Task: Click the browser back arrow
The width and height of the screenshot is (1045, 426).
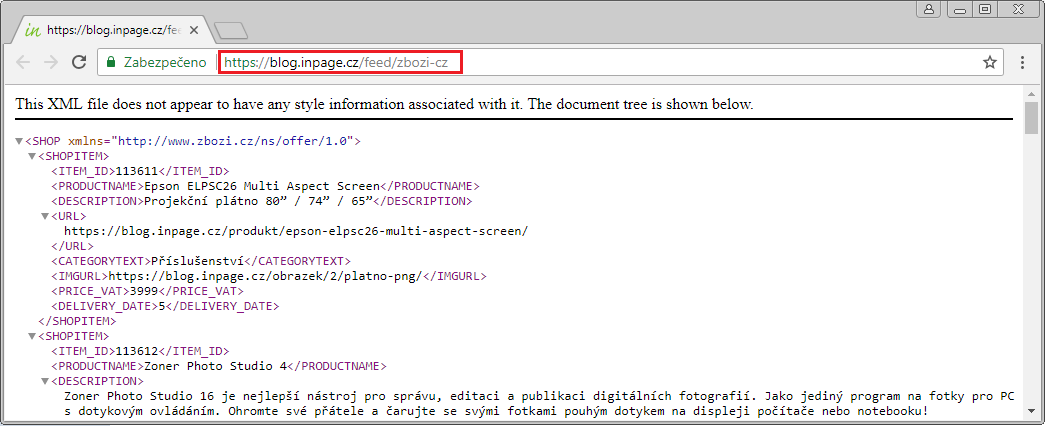Action: (x=23, y=62)
